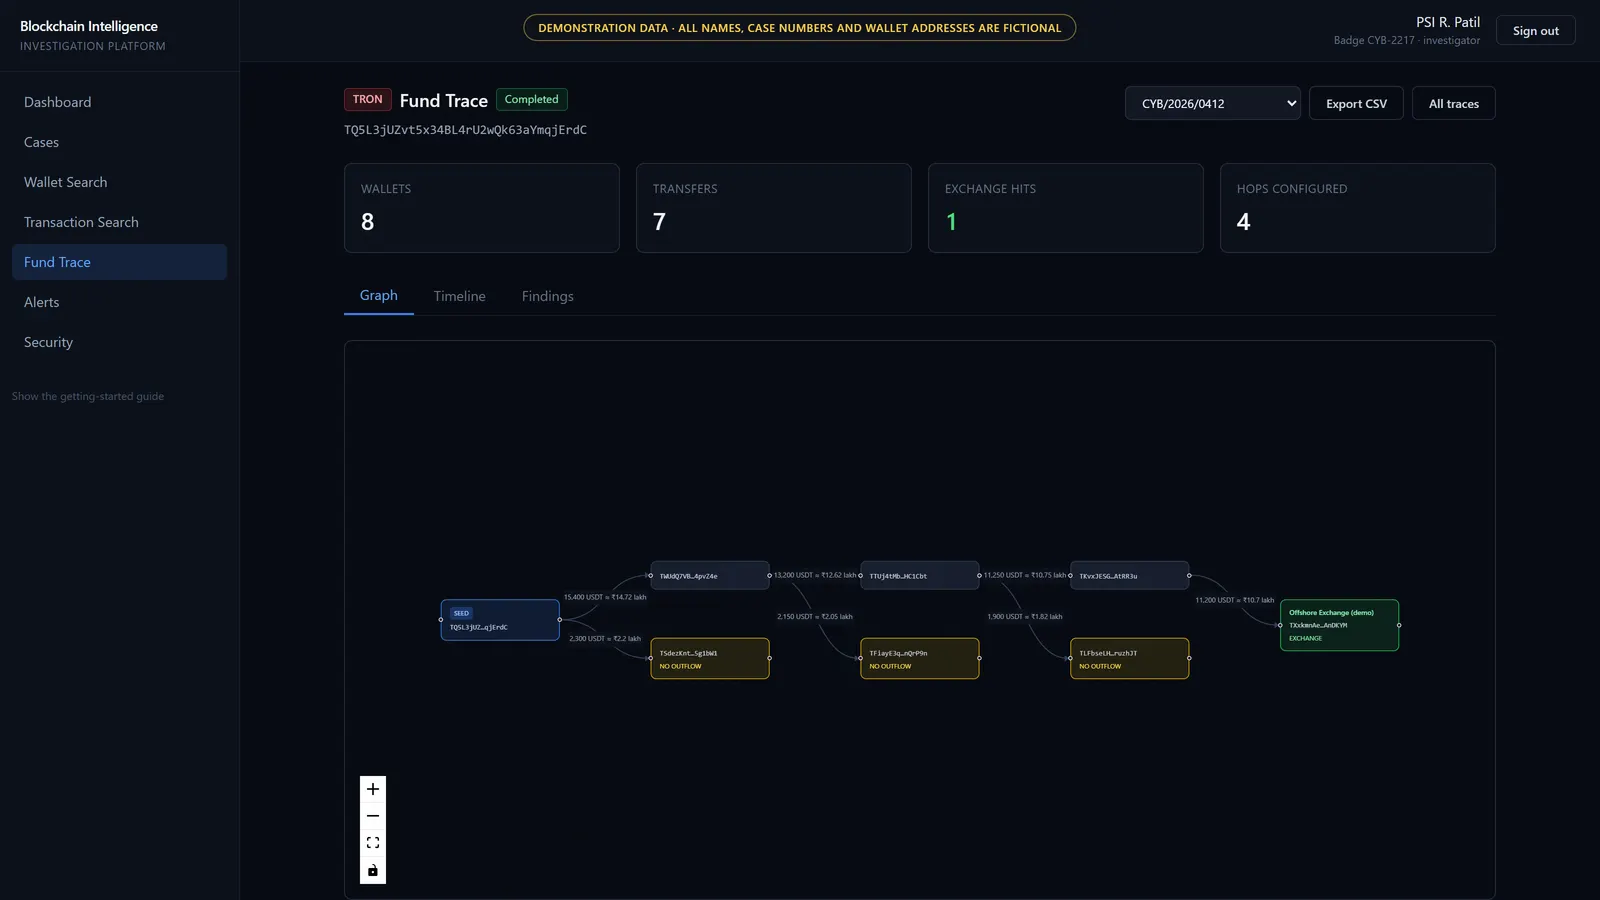Screen dimensions: 1600x900
Task: Open Alerts in the sidebar
Action: pyautogui.click(x=119, y=302)
